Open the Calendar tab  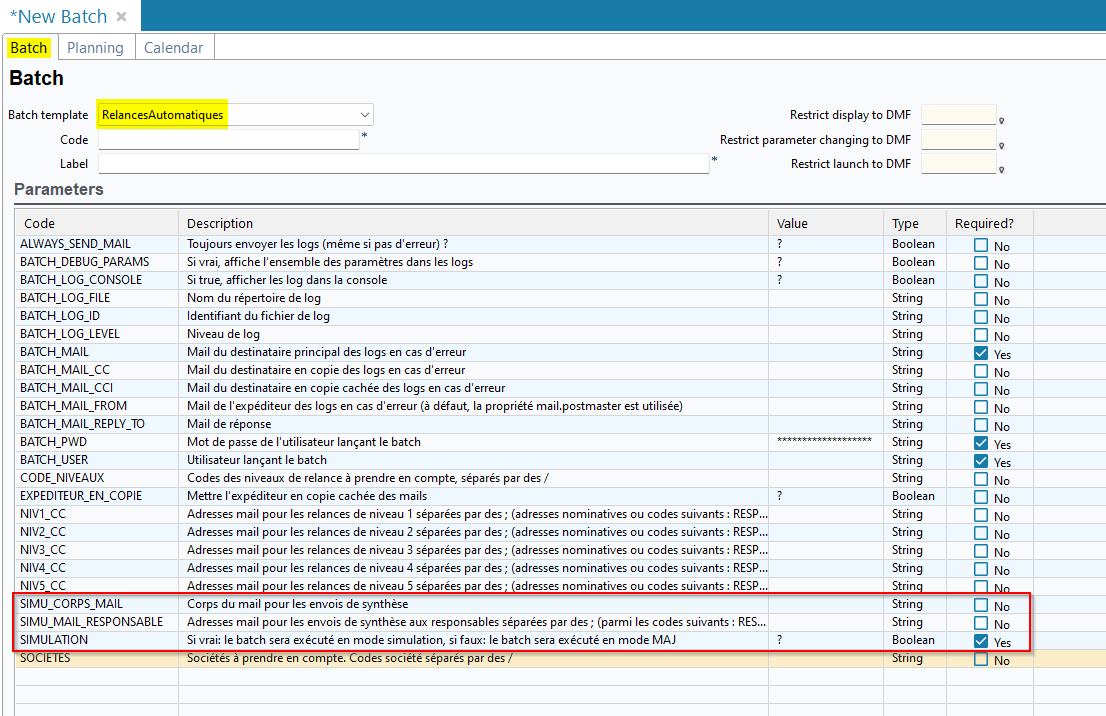coord(173,48)
